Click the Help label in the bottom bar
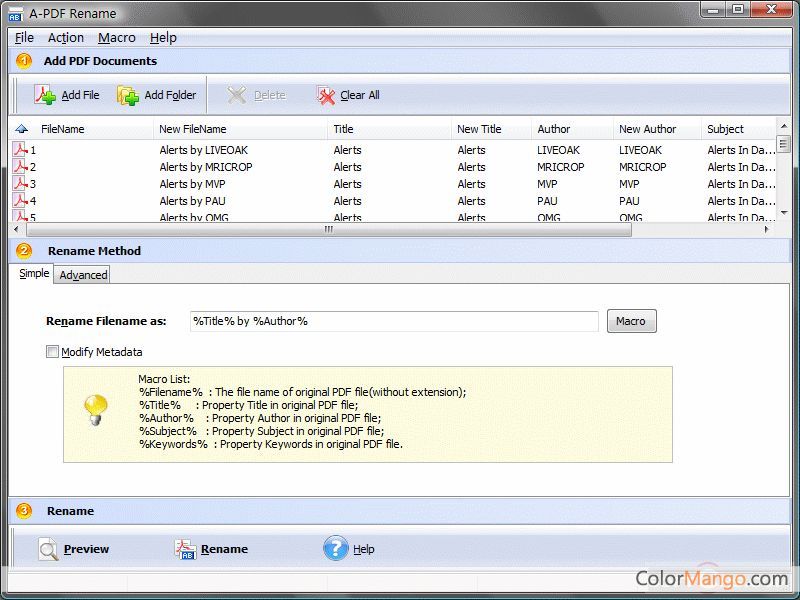Image resolution: width=800 pixels, height=600 pixels. (x=364, y=549)
